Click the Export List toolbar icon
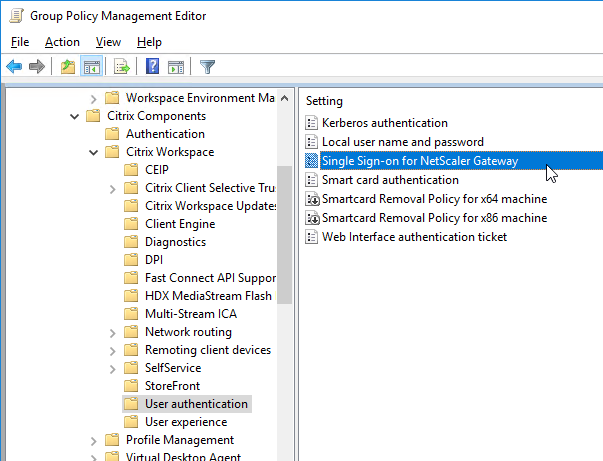Image resolution: width=603 pixels, height=461 pixels. [x=122, y=67]
